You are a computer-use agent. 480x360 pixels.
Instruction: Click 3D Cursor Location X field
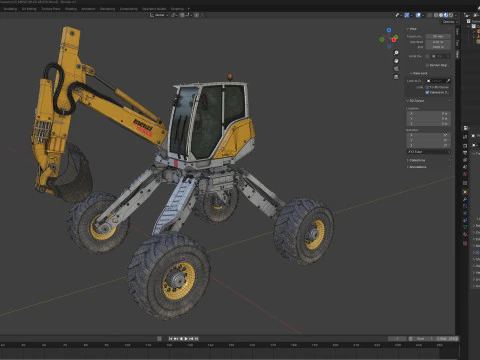tap(428, 114)
